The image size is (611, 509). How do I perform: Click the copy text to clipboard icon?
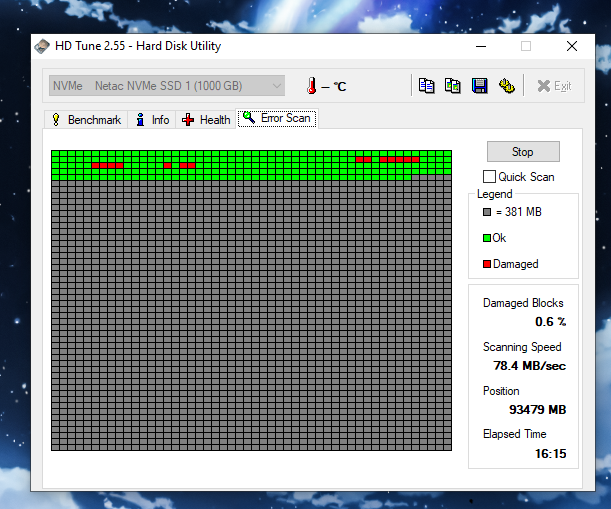pyautogui.click(x=426, y=85)
